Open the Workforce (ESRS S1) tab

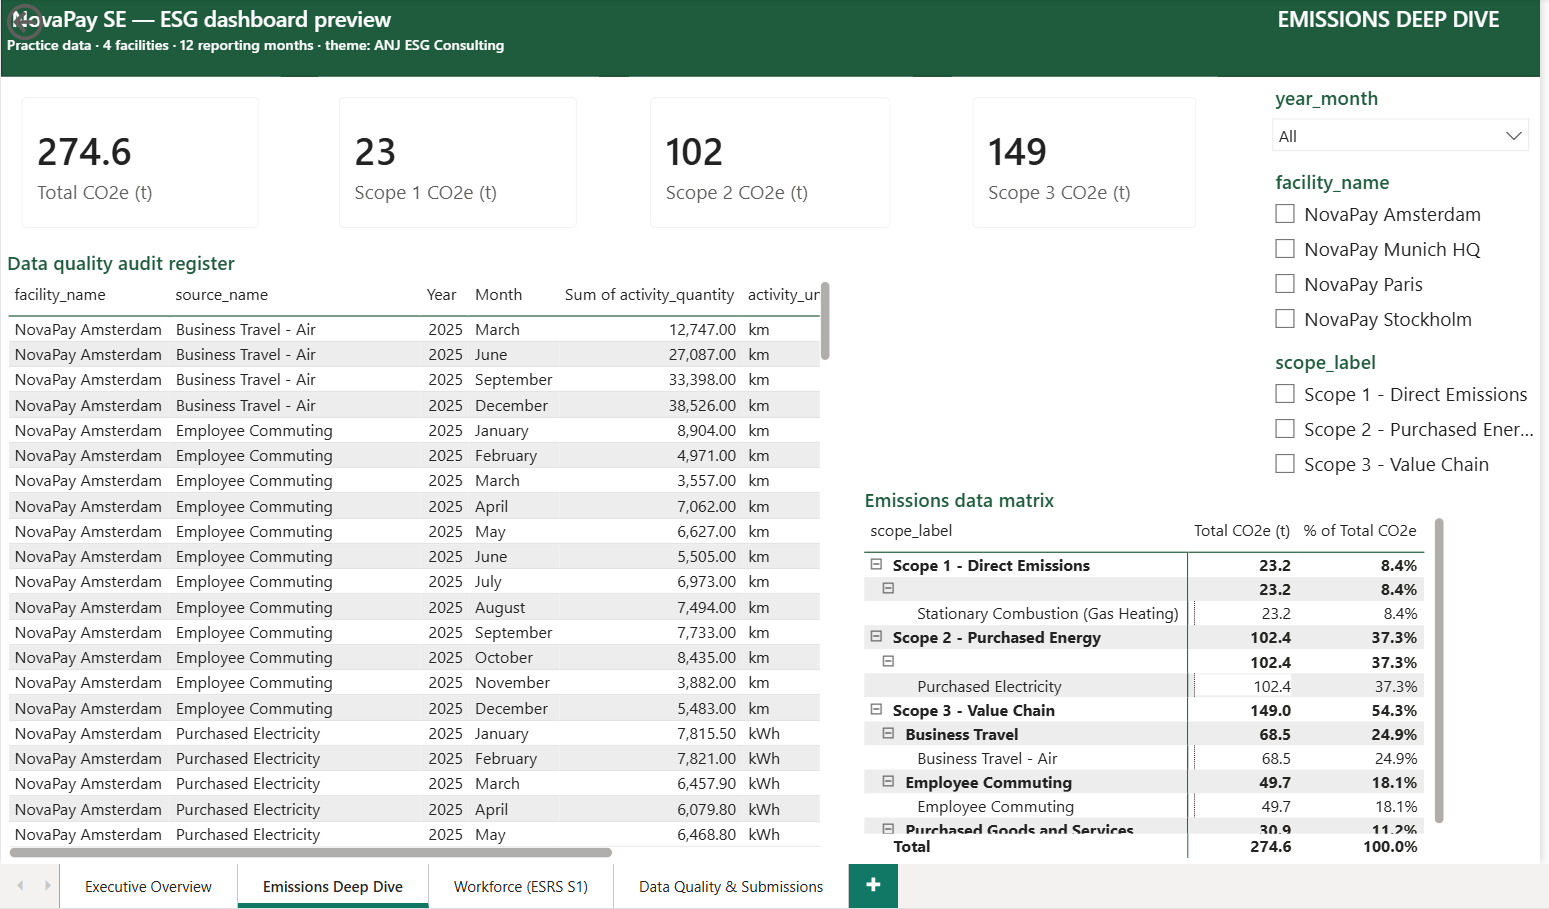[x=521, y=886]
